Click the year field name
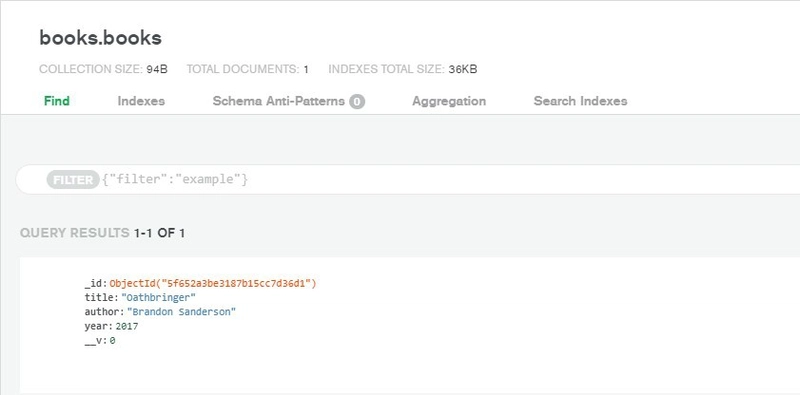 (x=97, y=327)
